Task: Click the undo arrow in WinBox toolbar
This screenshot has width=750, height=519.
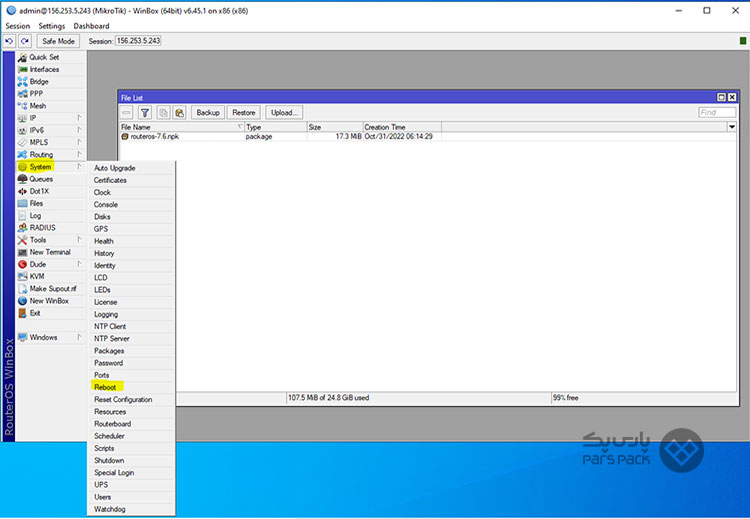Action: (x=9, y=41)
